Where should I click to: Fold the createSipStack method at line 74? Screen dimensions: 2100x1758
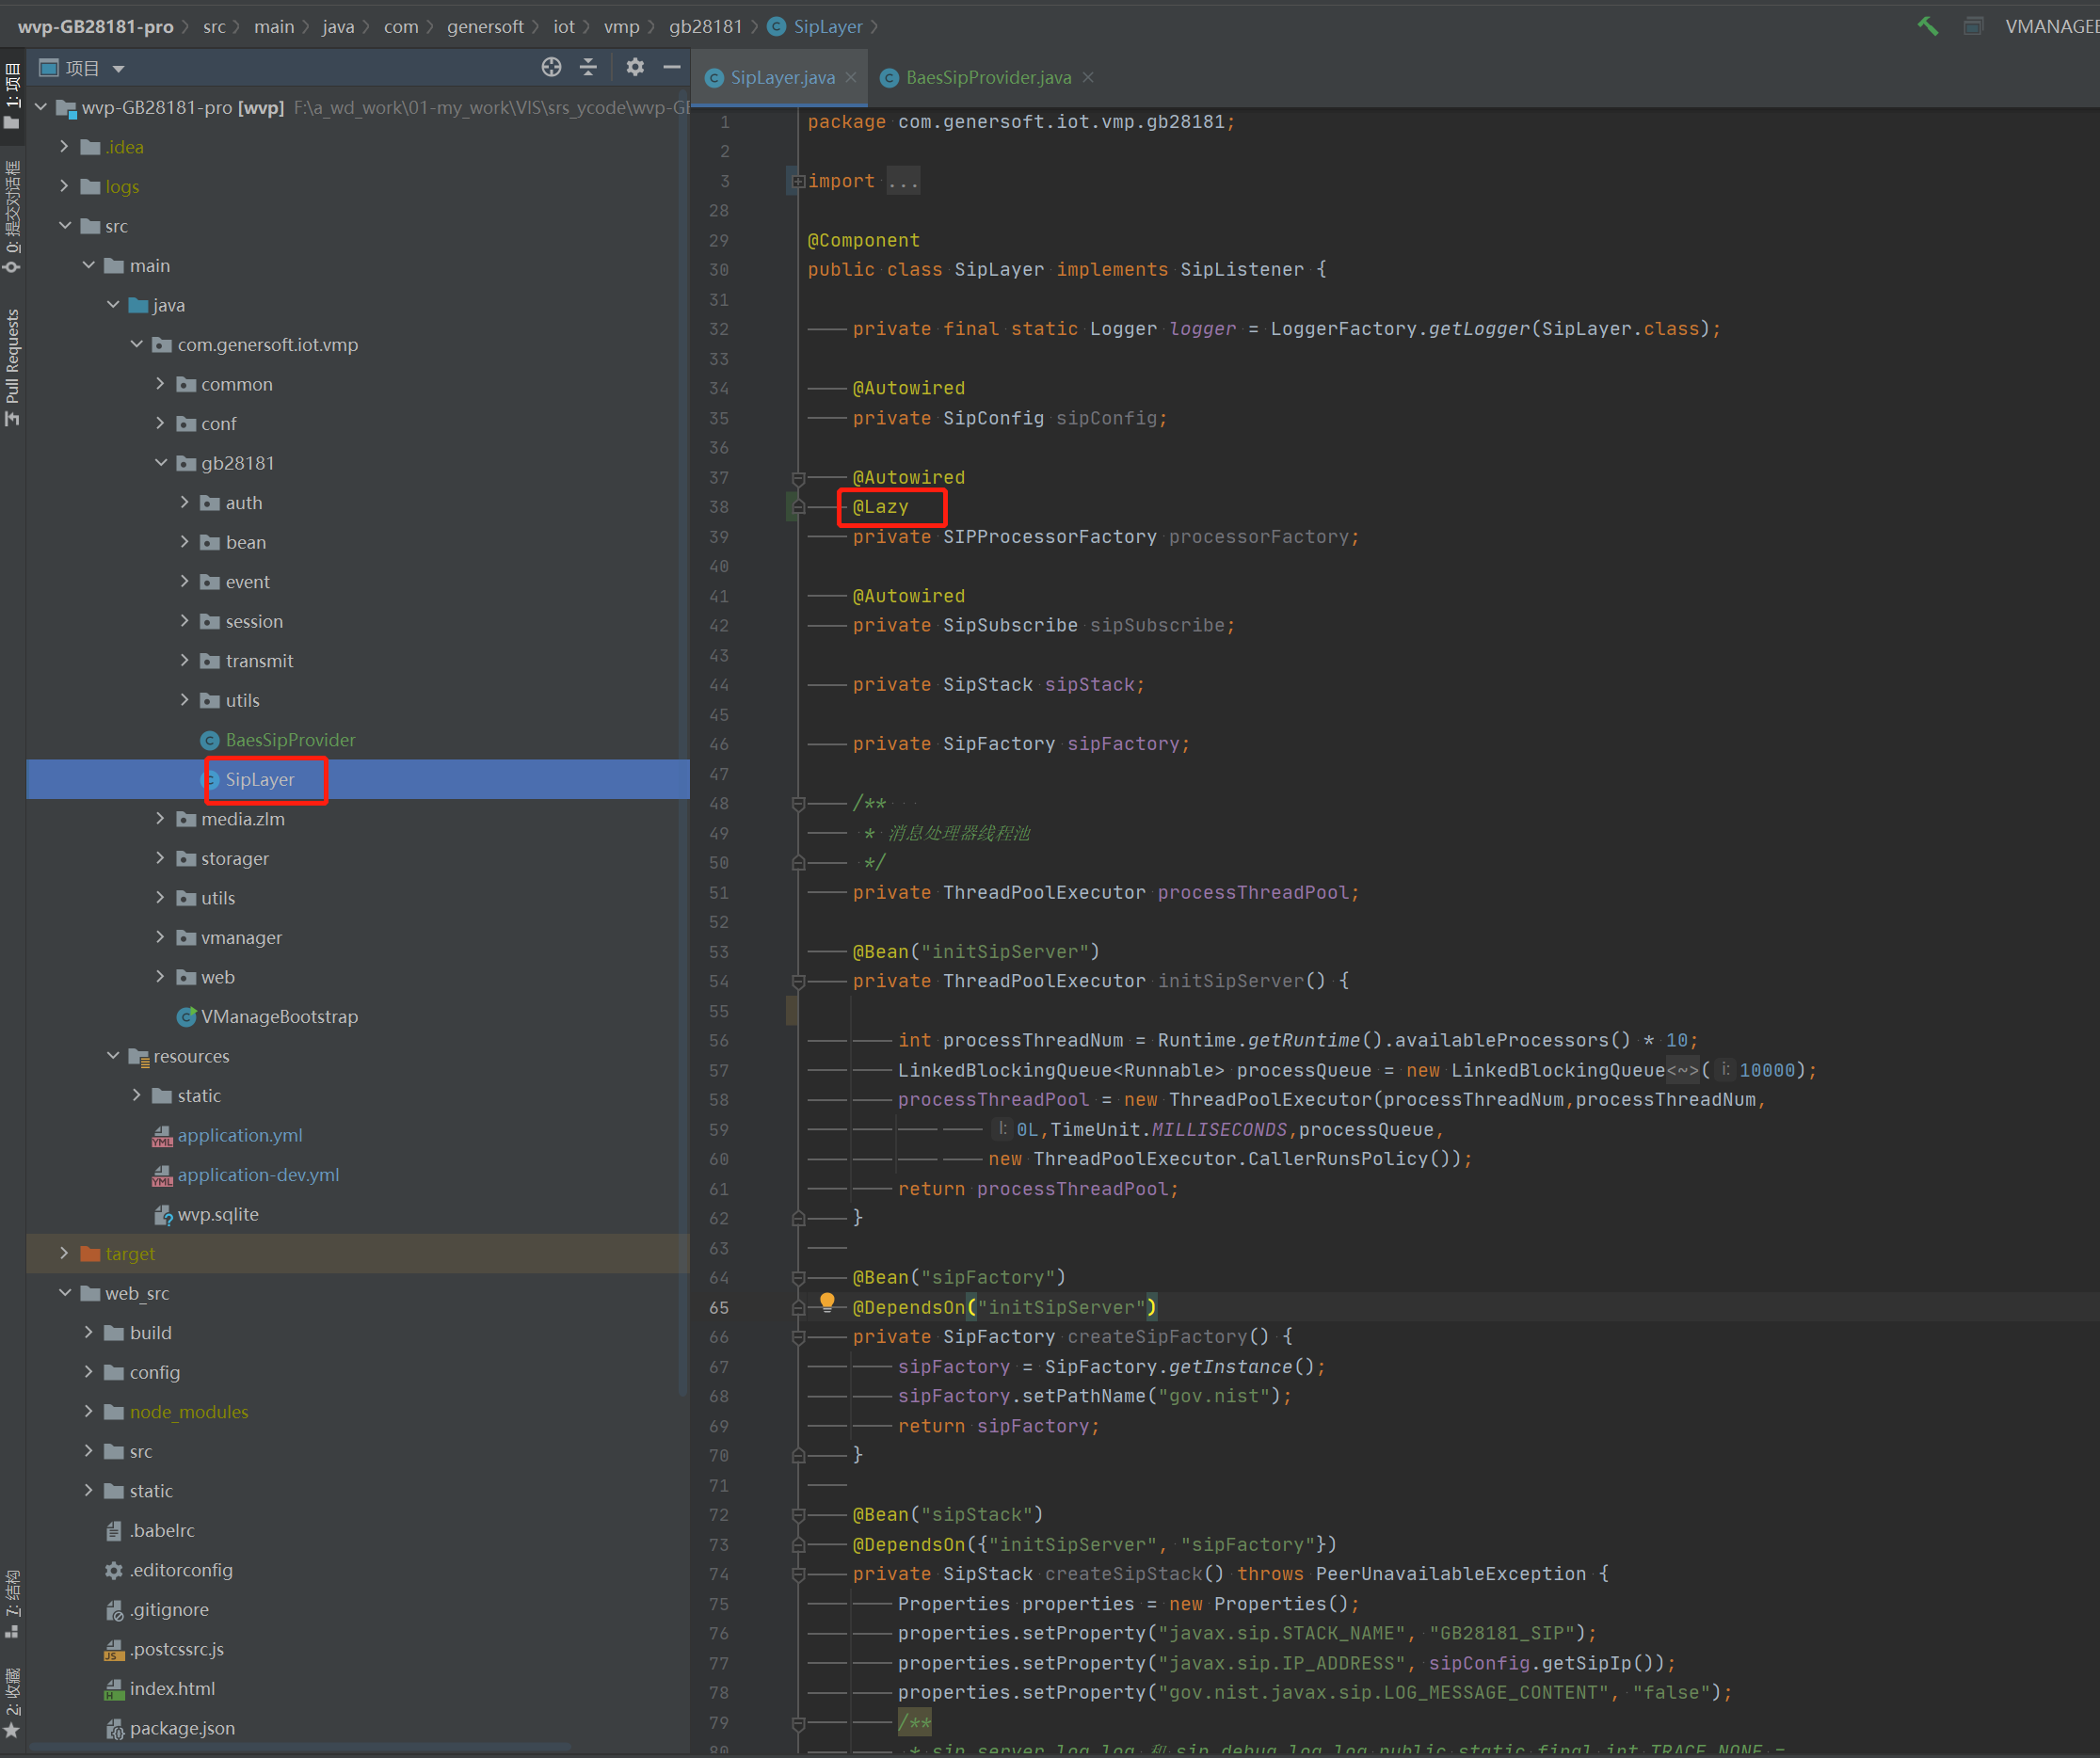[798, 1574]
